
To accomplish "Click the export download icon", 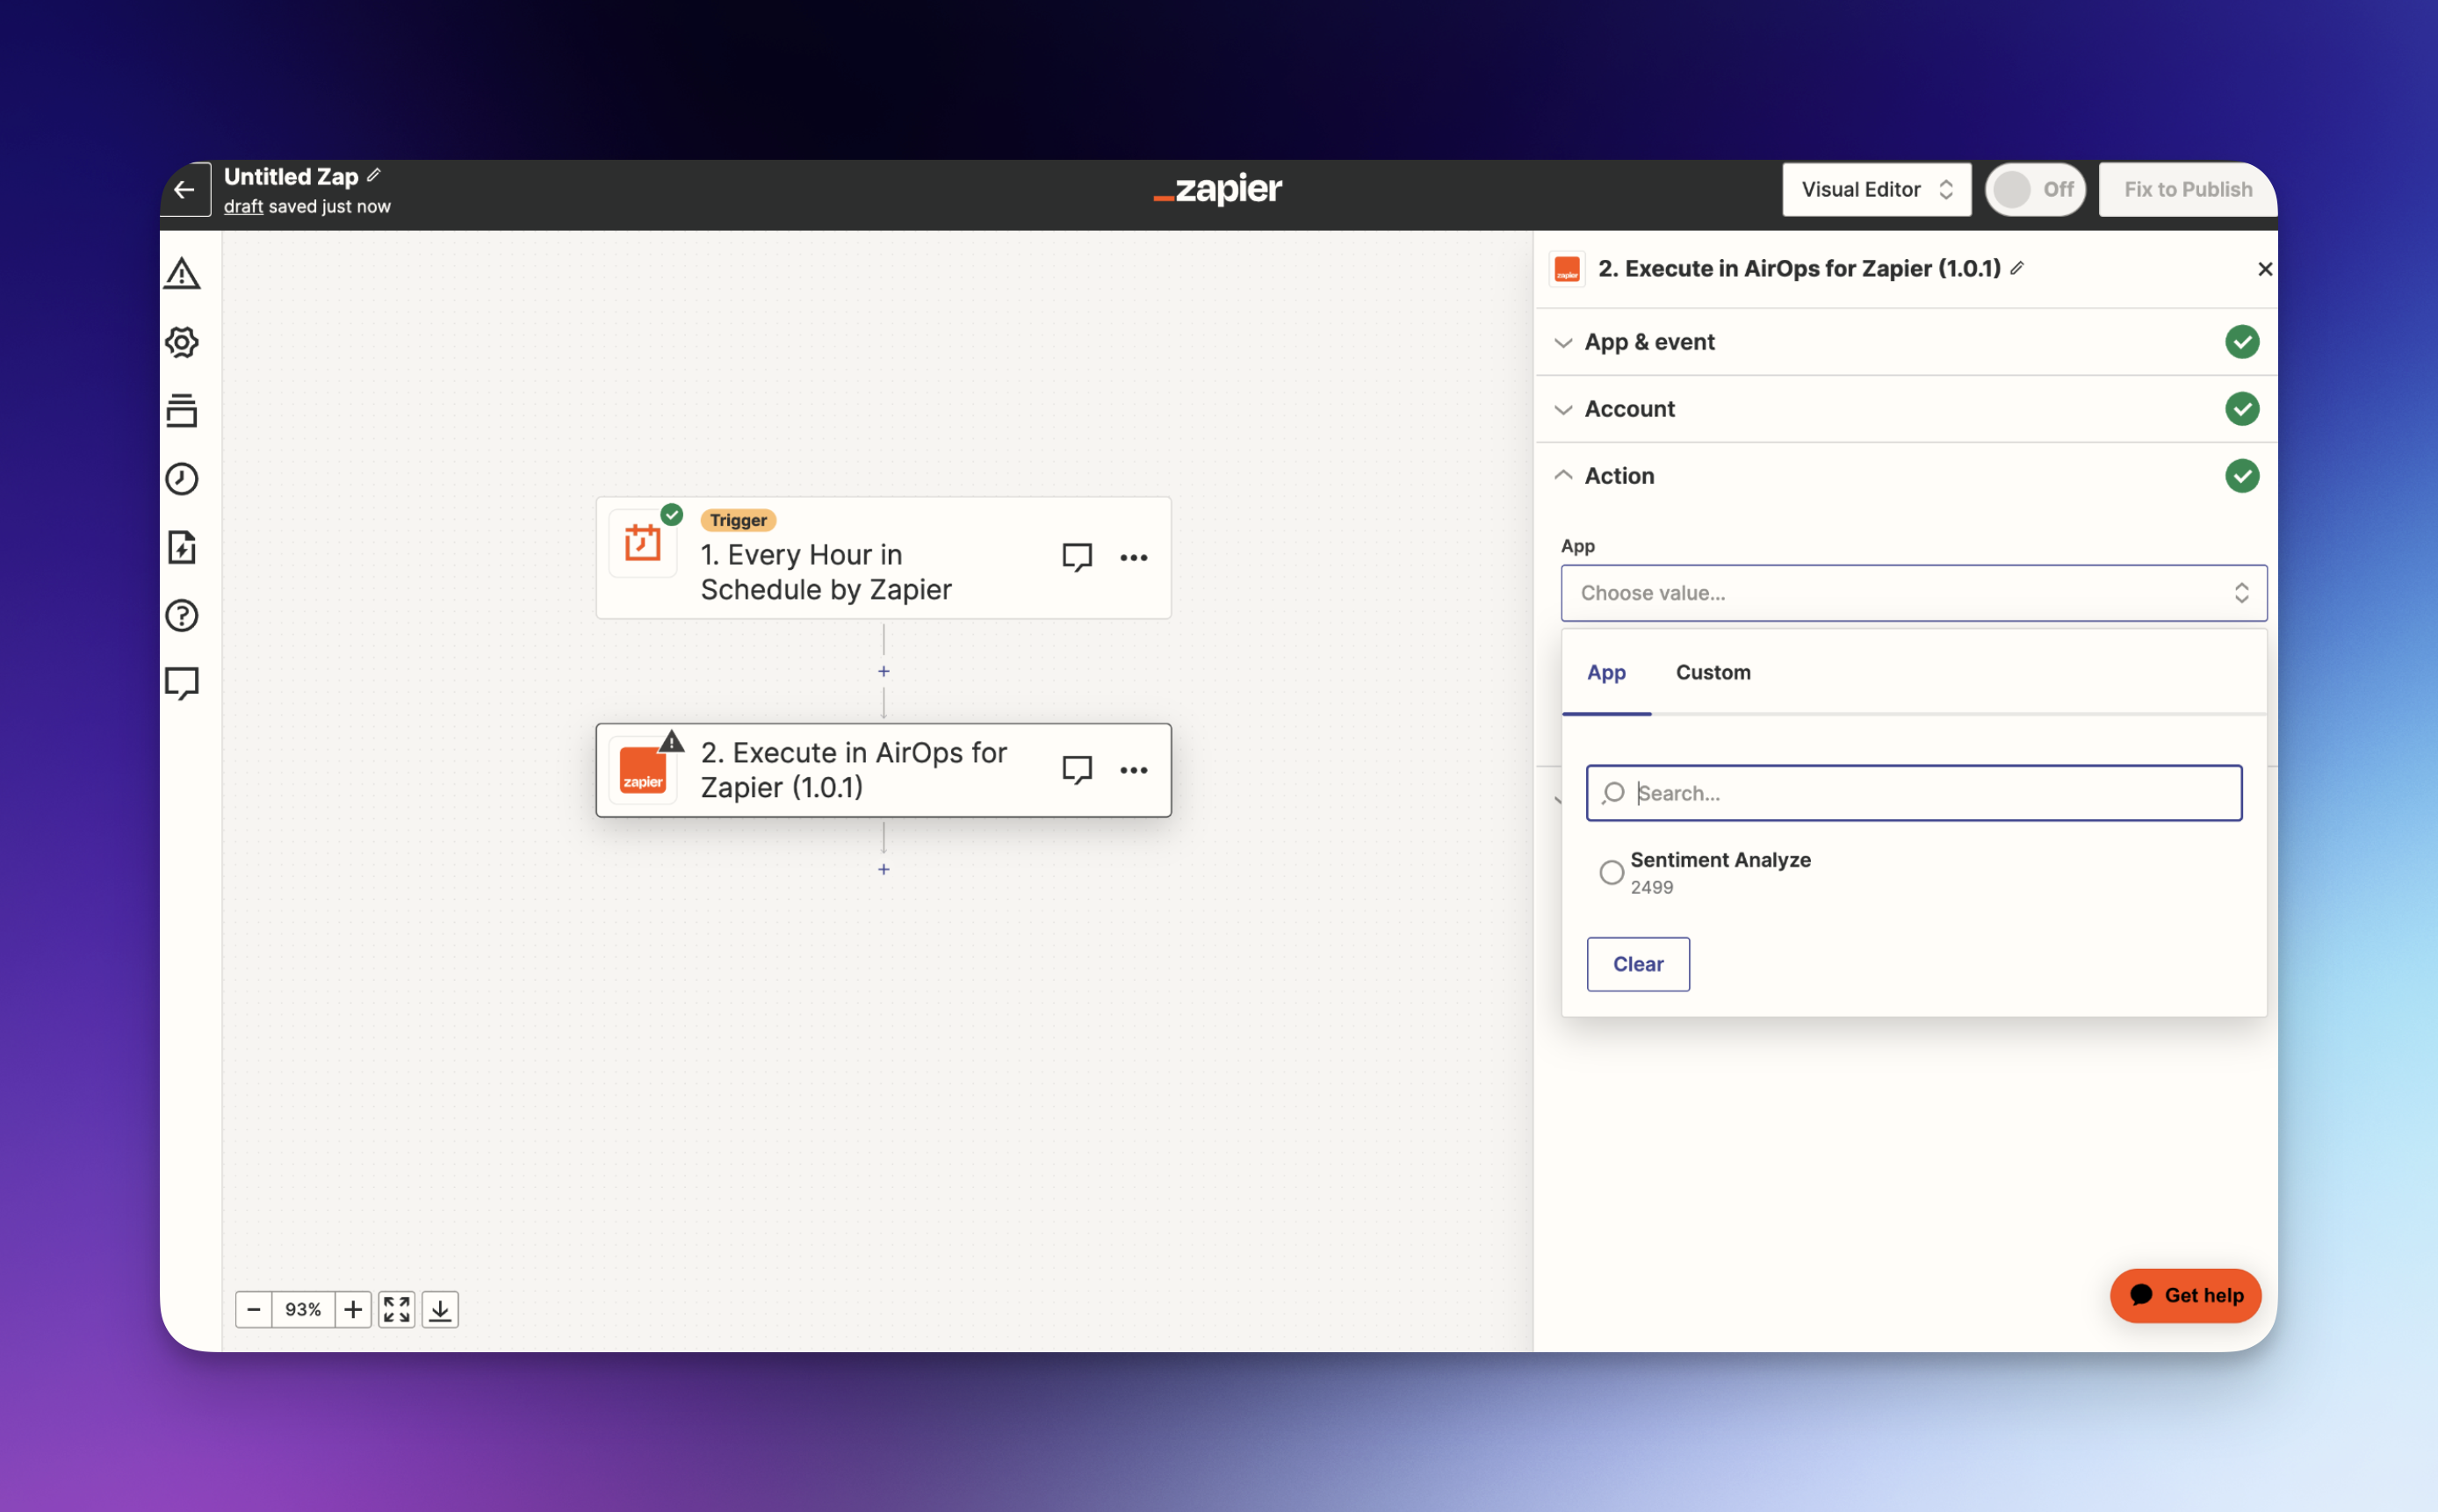I will (440, 1309).
